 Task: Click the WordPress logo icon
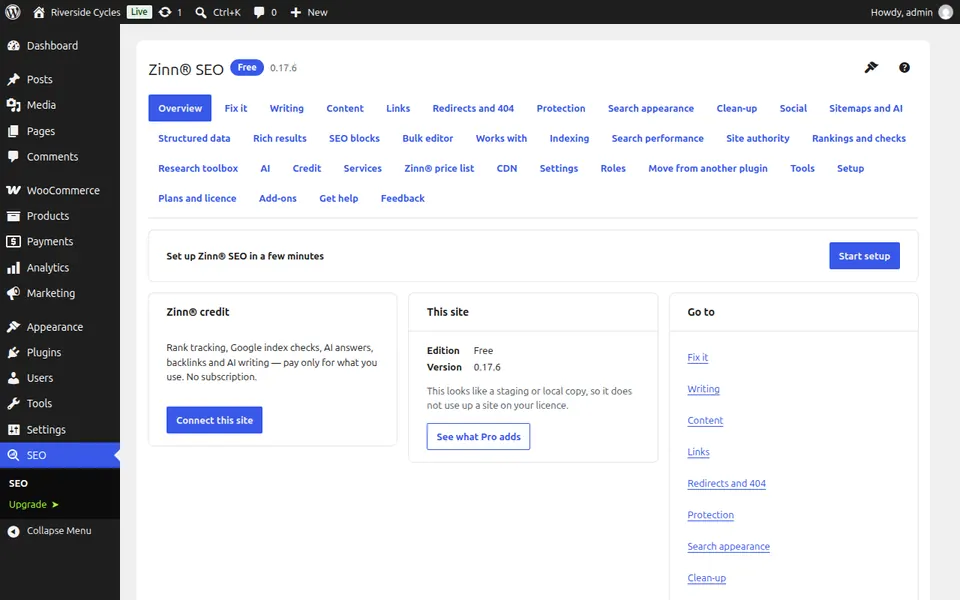[x=13, y=12]
